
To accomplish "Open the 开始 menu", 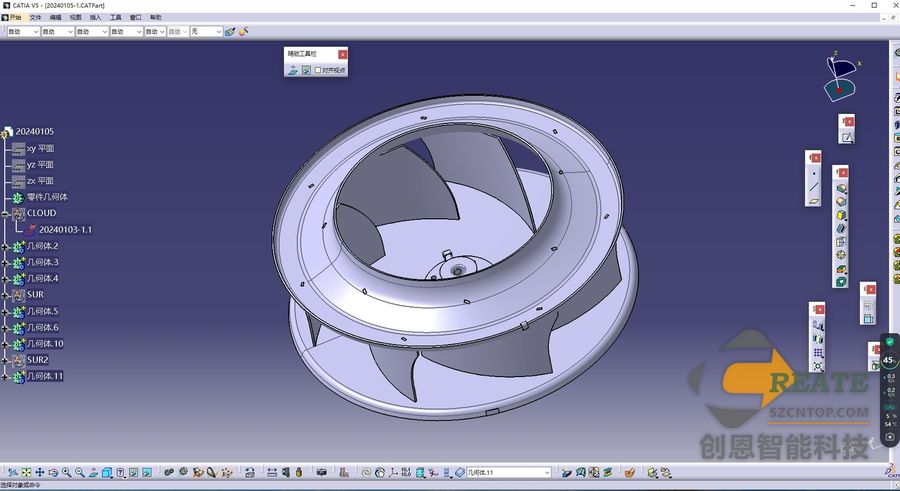I will (x=15, y=17).
